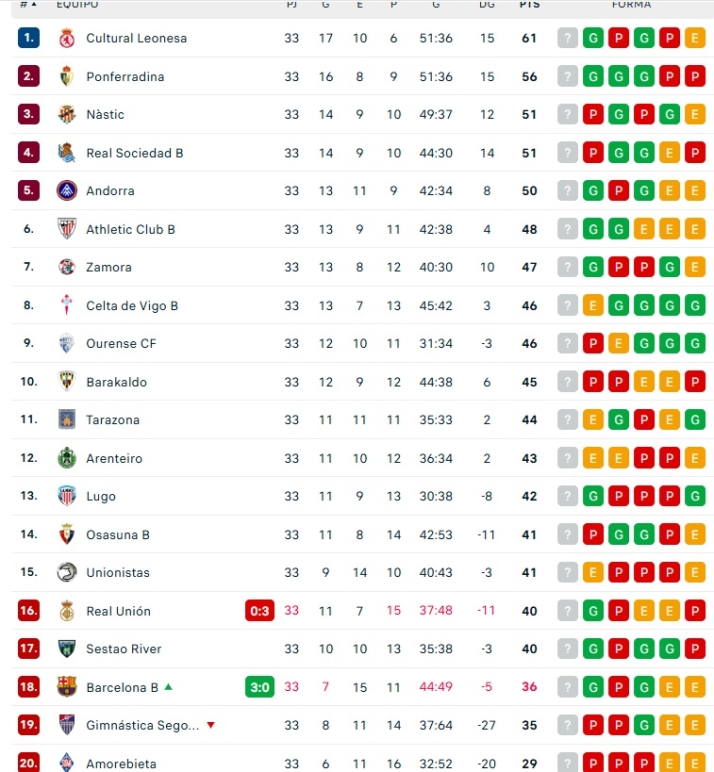The width and height of the screenshot is (714, 772).
Task: Click Barcelona B's live 3:0 score badge
Action: 260,687
